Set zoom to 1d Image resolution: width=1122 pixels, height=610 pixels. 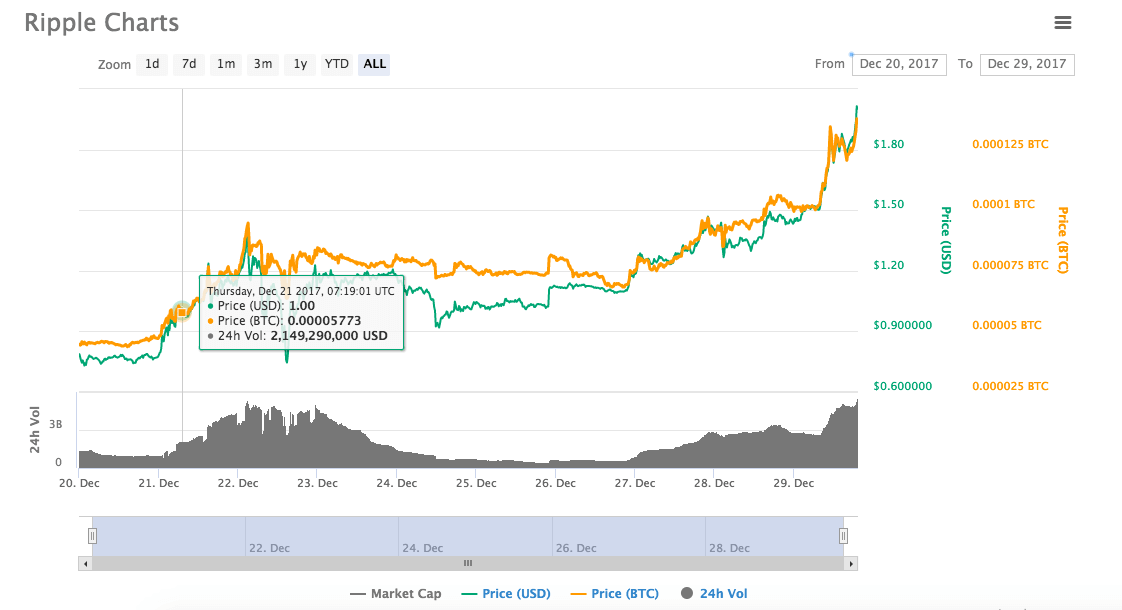(152, 64)
